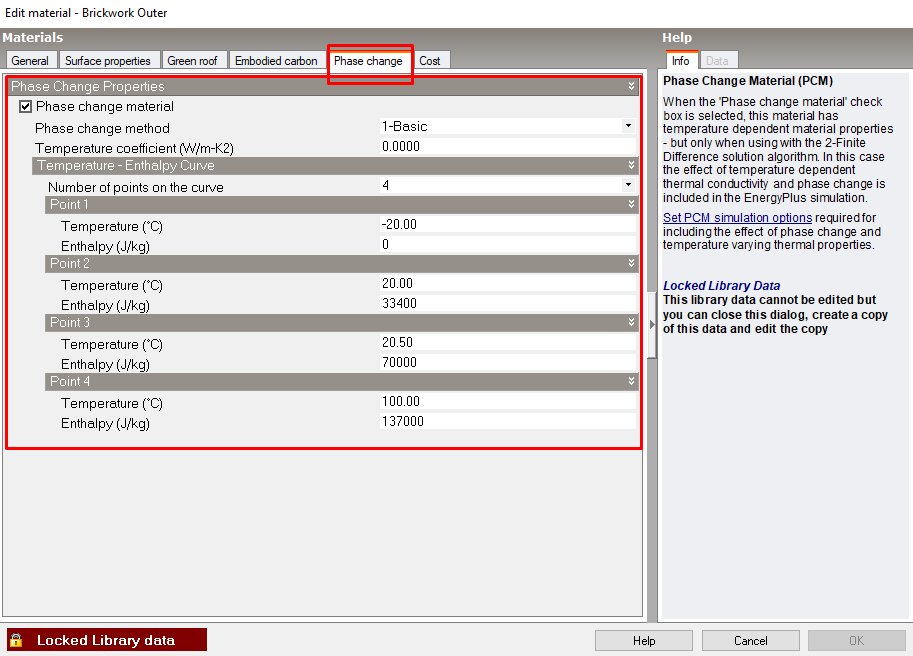This screenshot has width=913, height=656.
Task: Click the Point 3 Temperature field showing 20.50
Action: click(508, 342)
